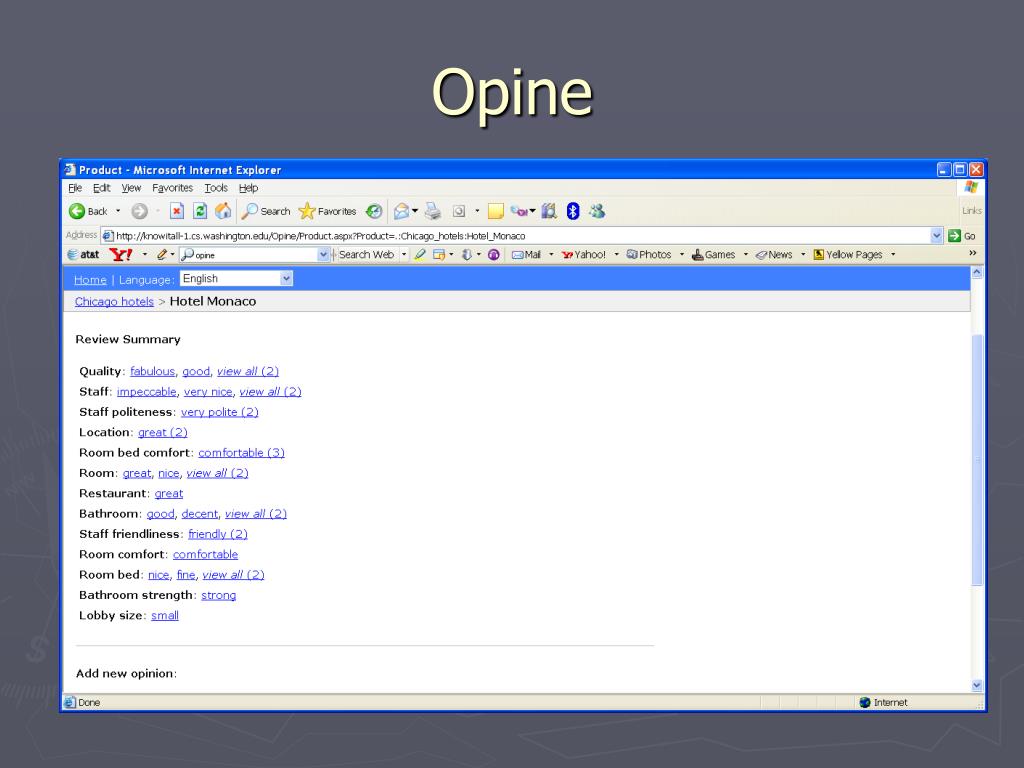Open the View menu
The image size is (1024, 768).
pyautogui.click(x=131, y=188)
